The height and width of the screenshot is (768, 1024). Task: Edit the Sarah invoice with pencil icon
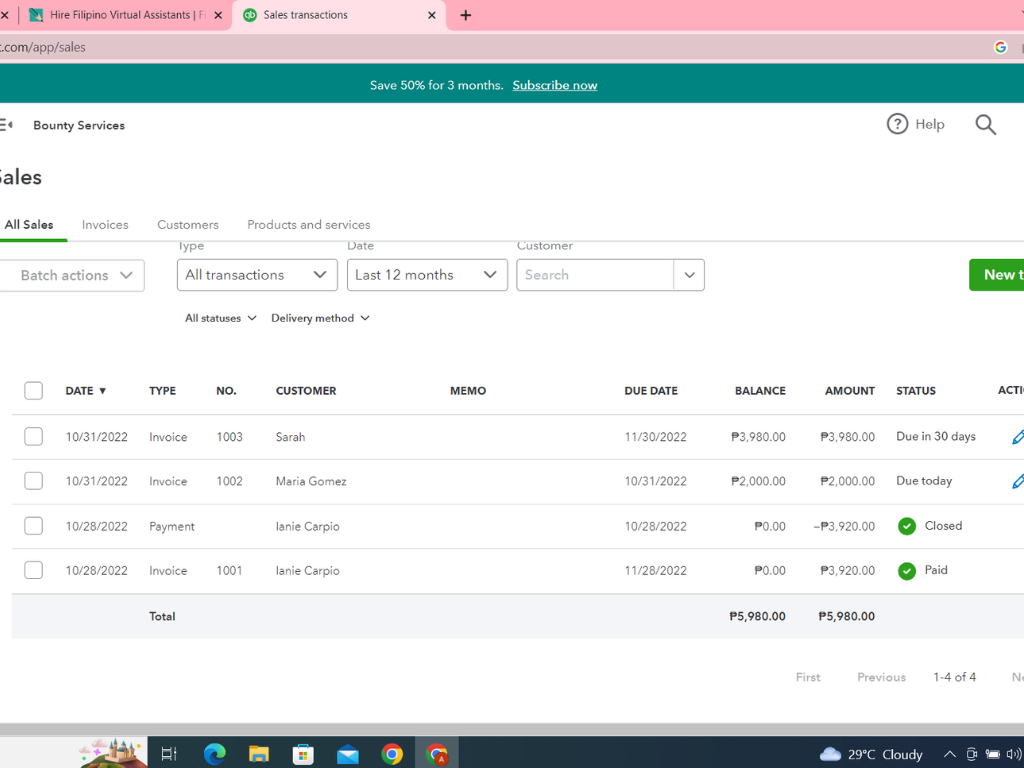1017,437
